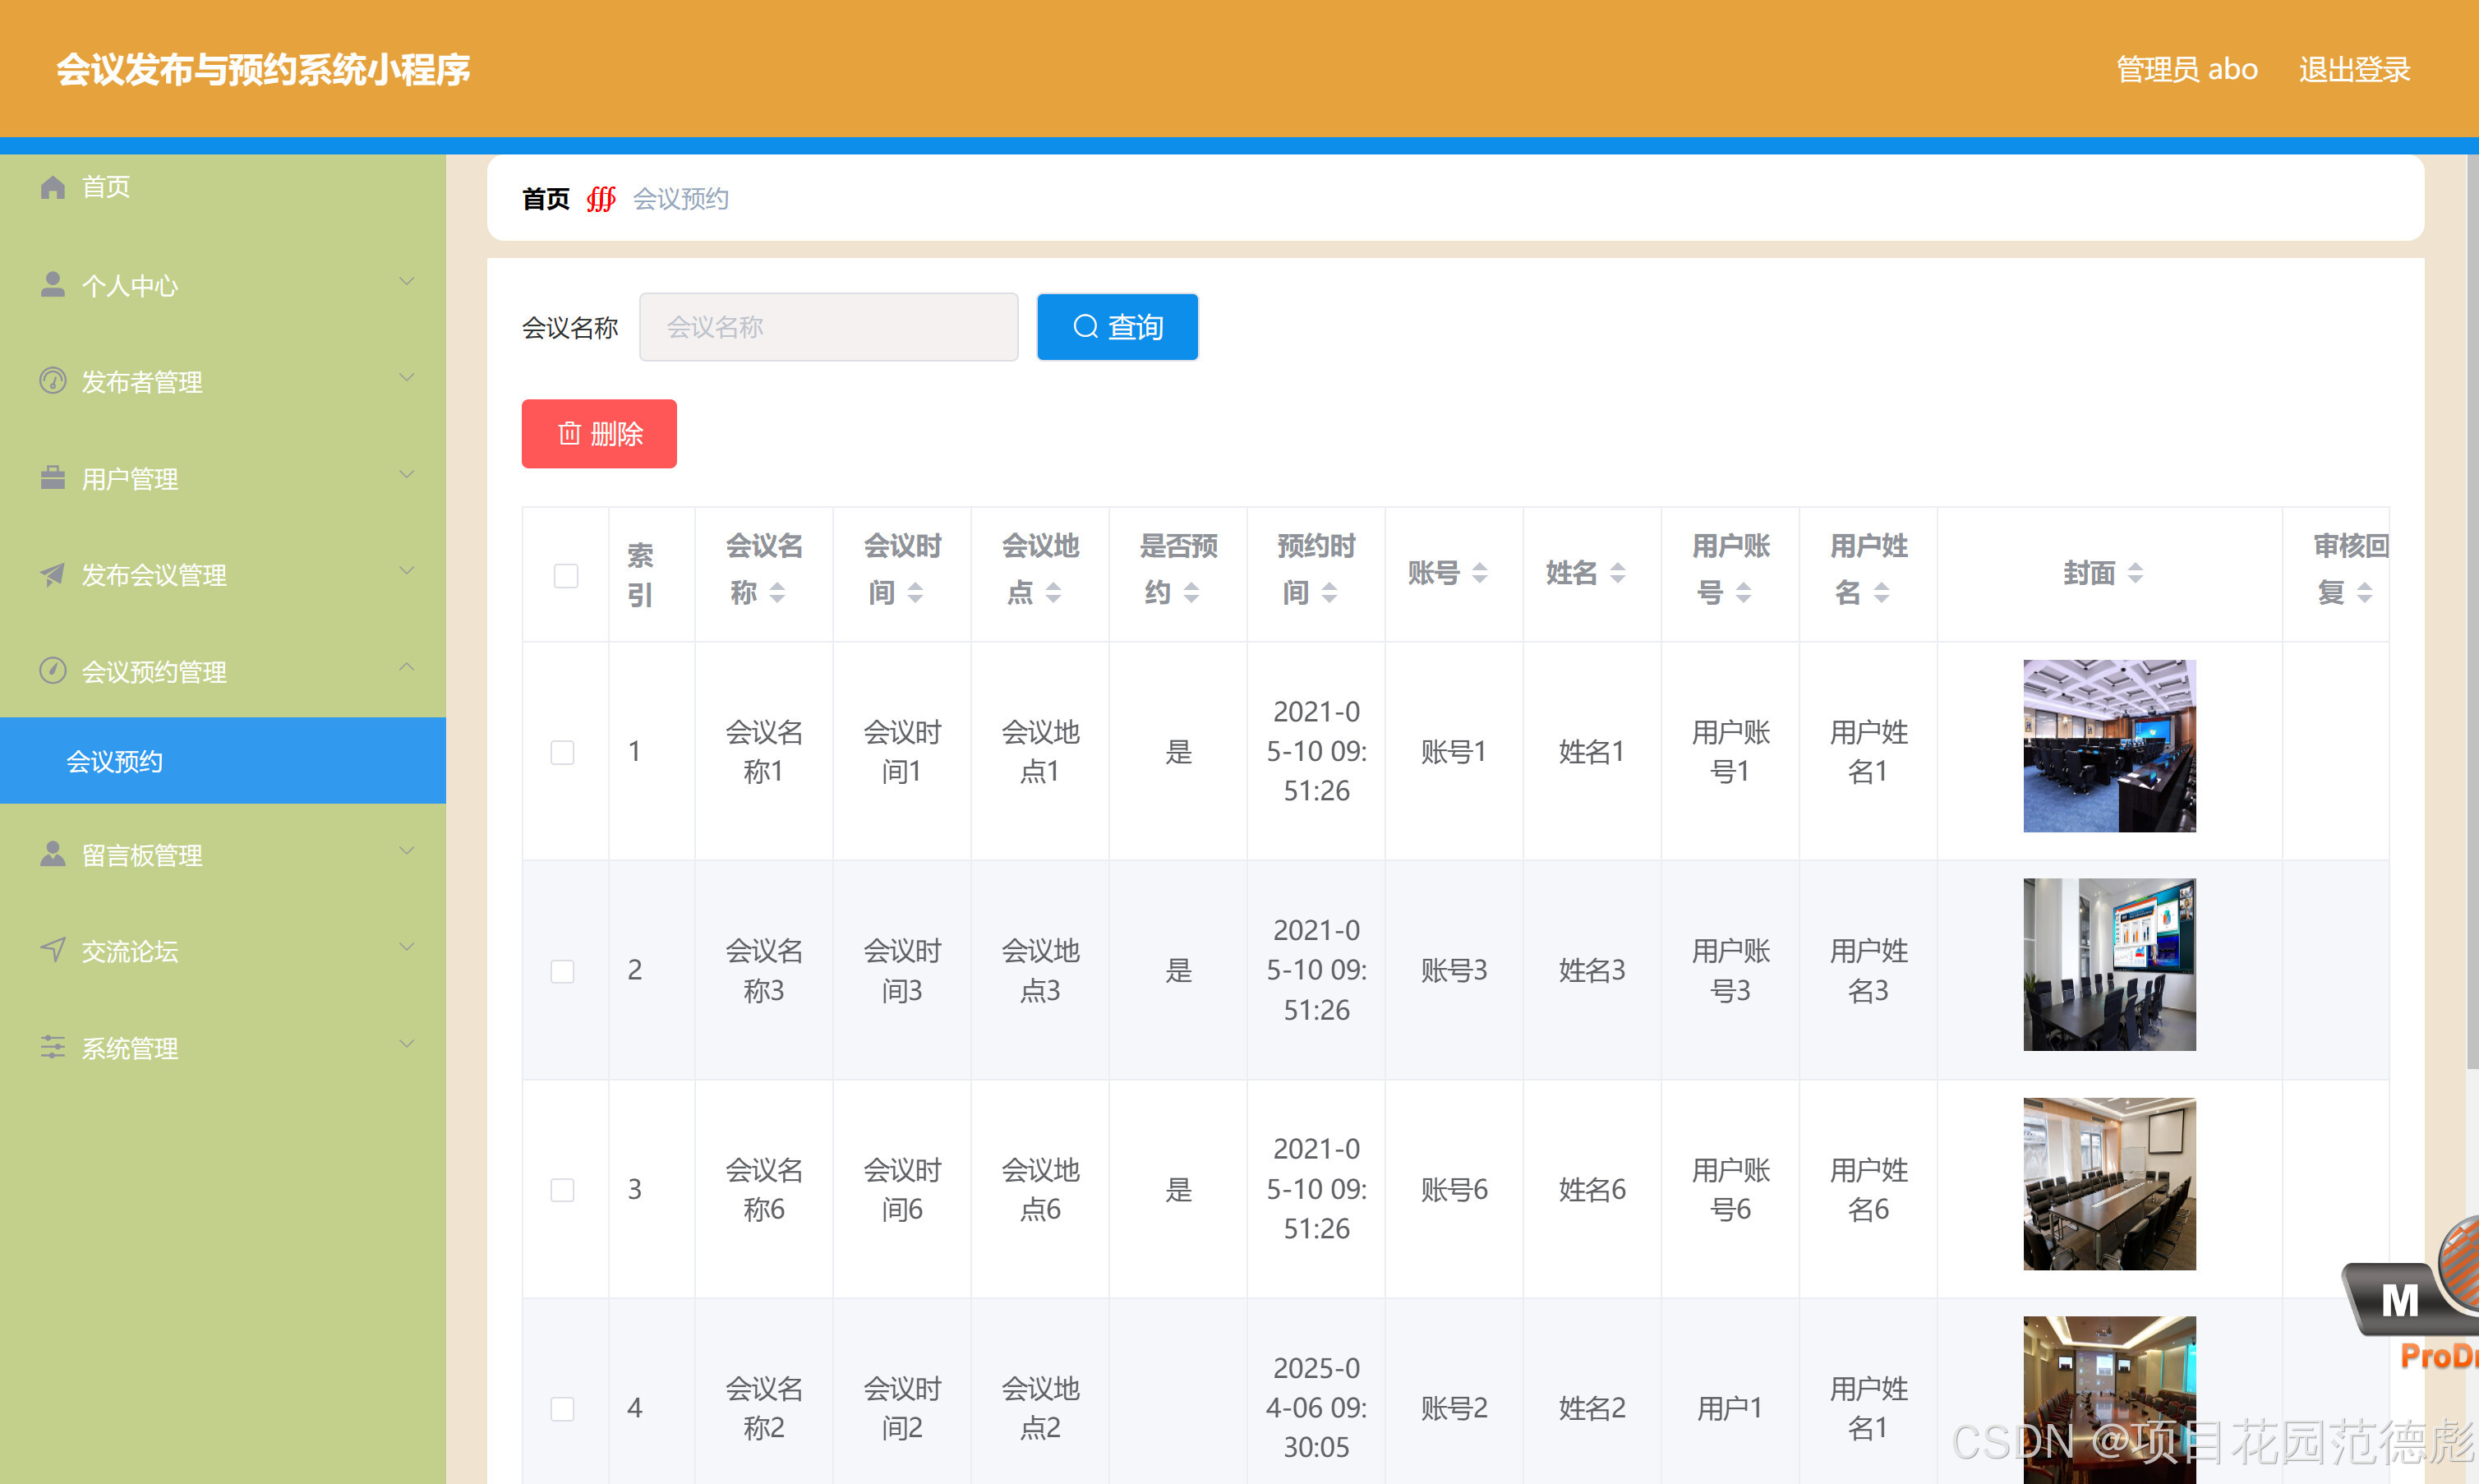Click the paper plane icon for 发布会议管理
The height and width of the screenshot is (1484, 2479).
(x=52, y=574)
